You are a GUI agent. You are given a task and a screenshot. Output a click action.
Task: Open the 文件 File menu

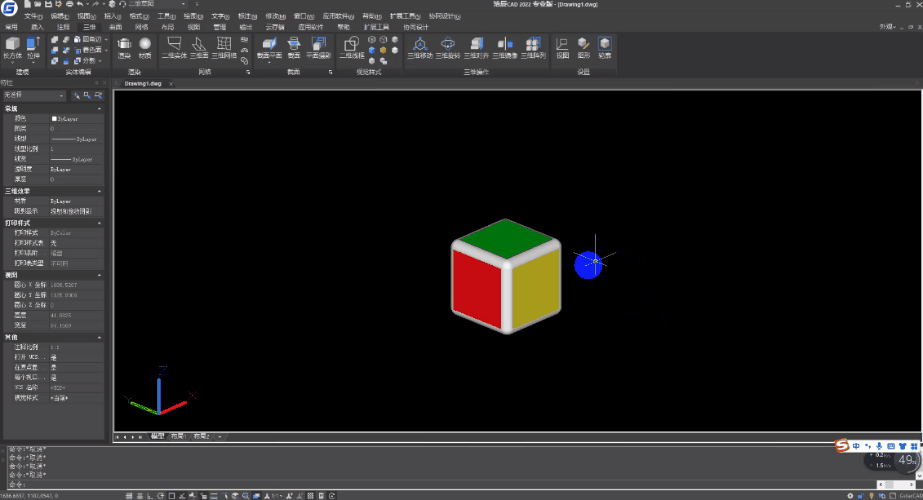[33, 16]
